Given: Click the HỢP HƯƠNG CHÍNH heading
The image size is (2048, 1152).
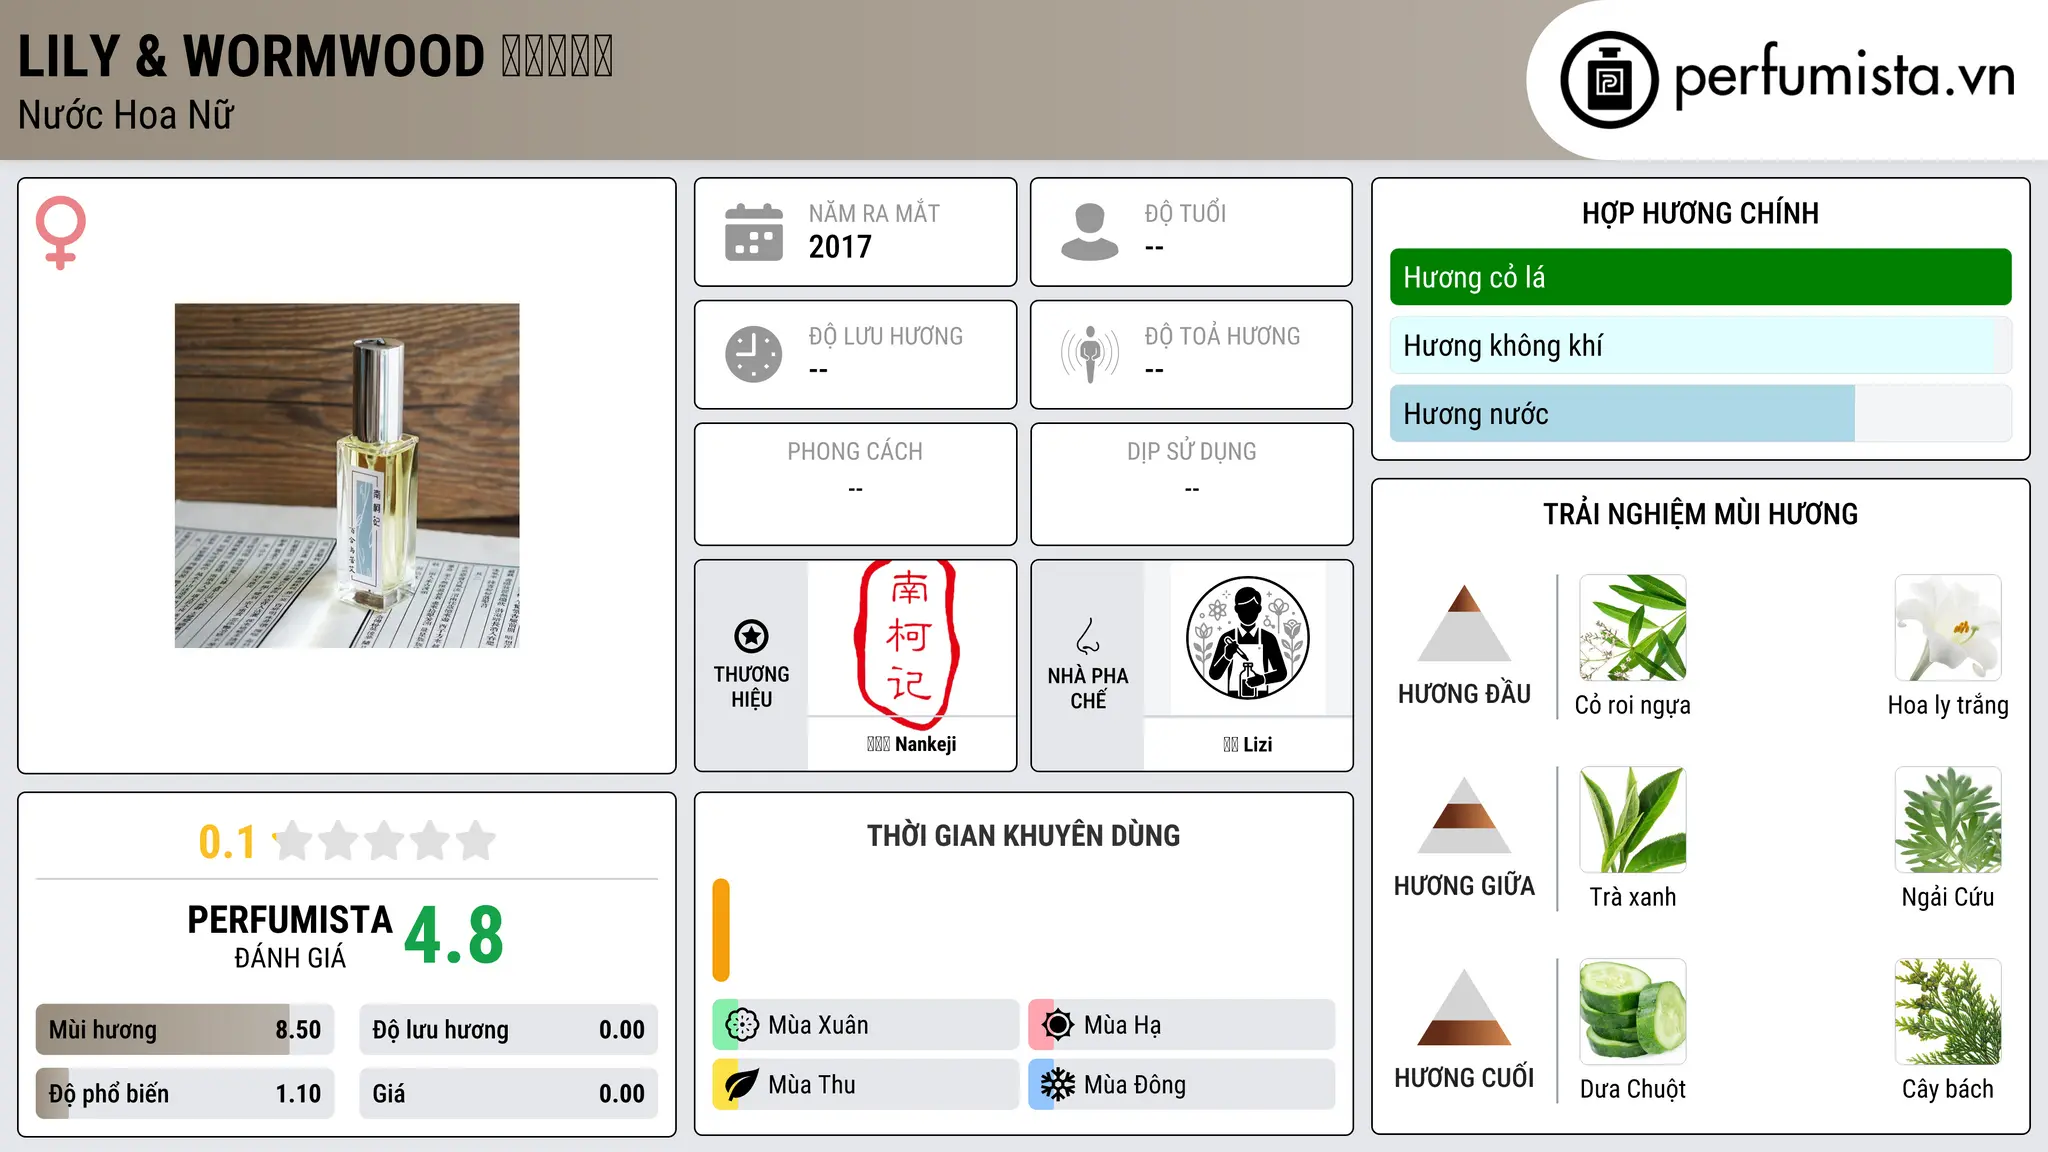Looking at the screenshot, I should pos(1700,213).
